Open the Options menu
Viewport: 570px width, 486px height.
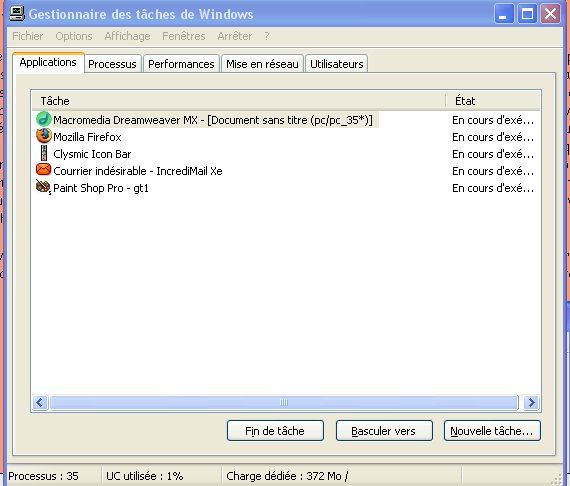pyautogui.click(x=74, y=36)
